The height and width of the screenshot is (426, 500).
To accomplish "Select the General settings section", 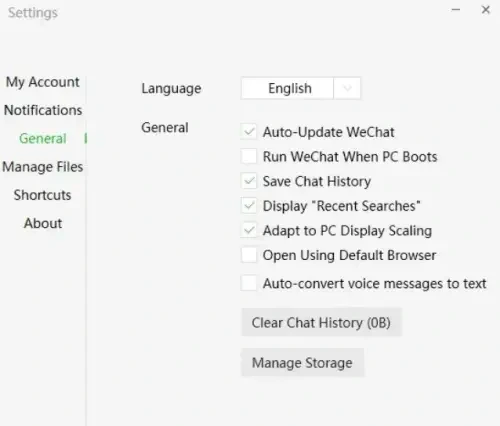I will coord(43,138).
